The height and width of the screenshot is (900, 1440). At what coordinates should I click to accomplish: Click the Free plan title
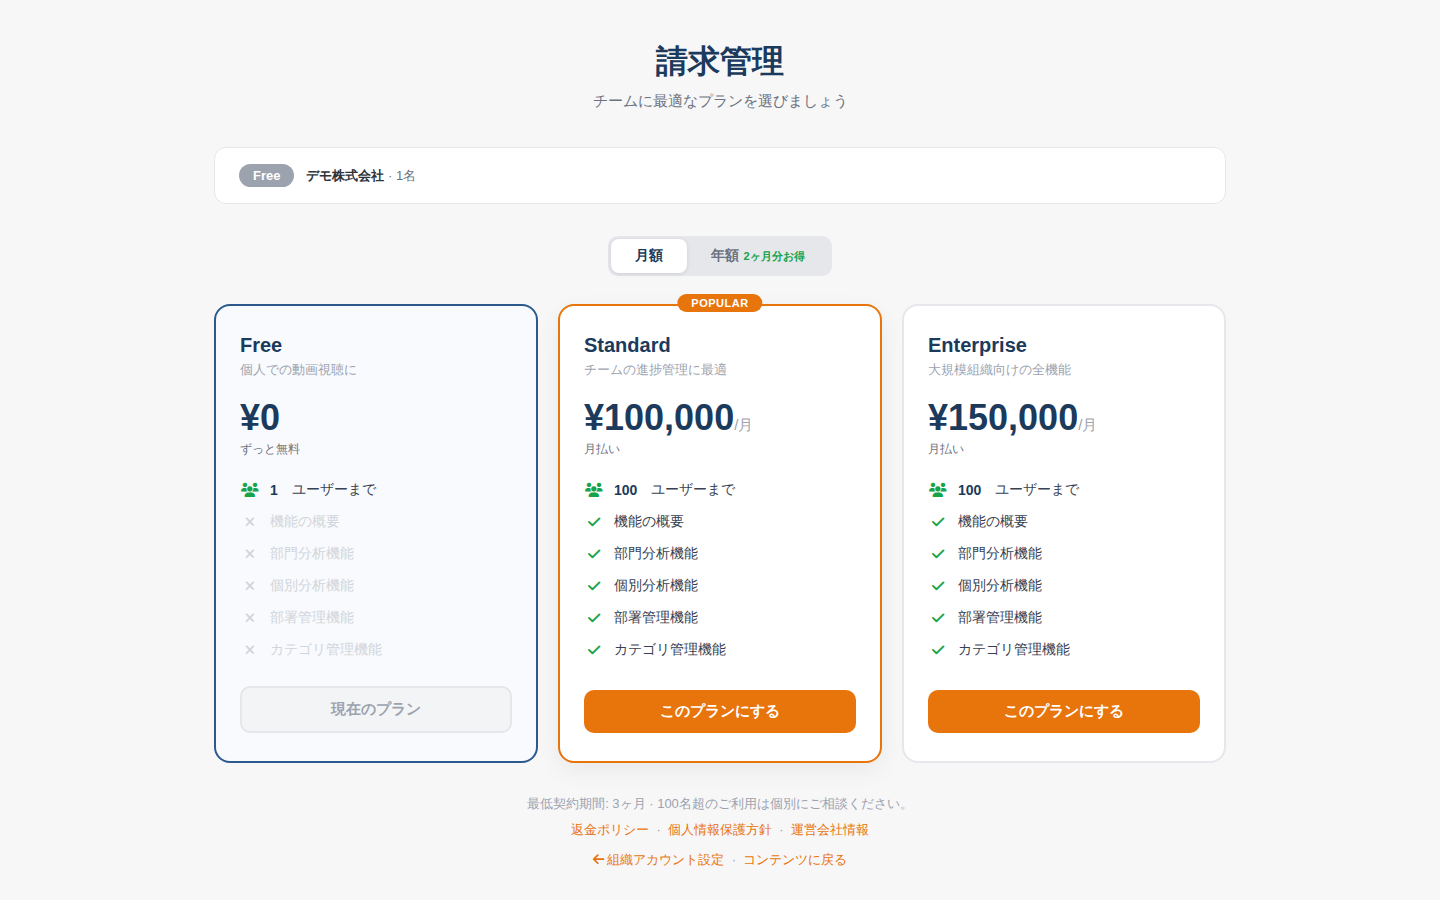tap(261, 345)
